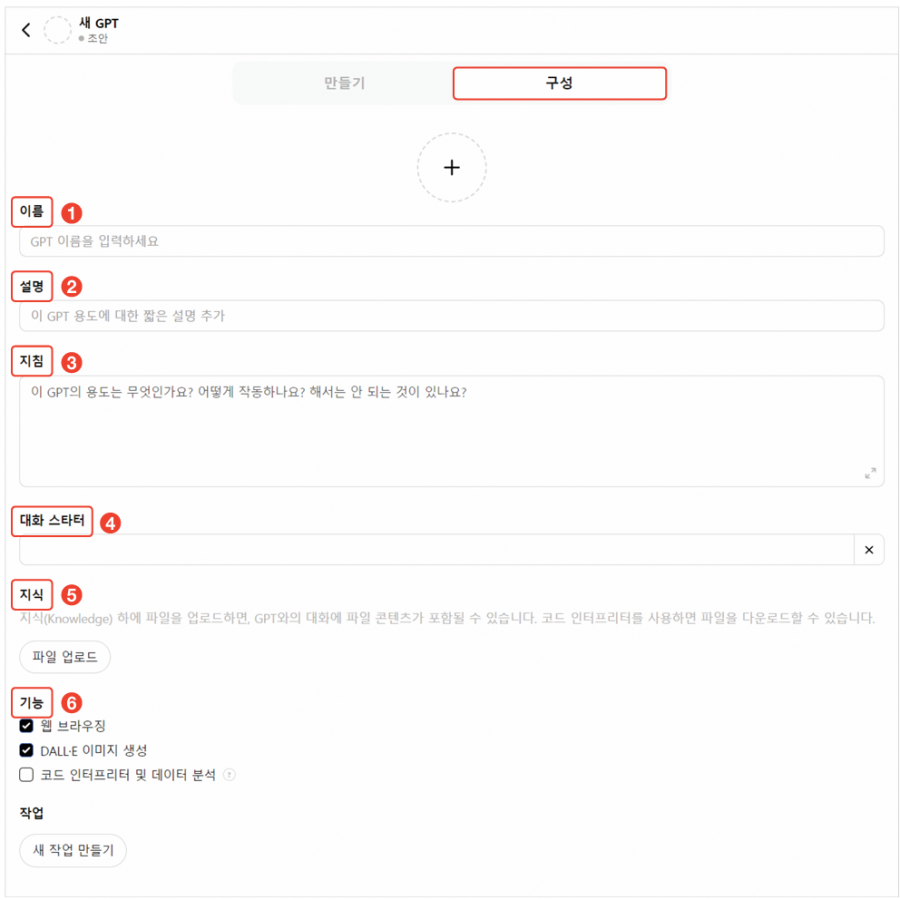Click the 파일 업로드 button
Viewport: 900px width, 900px height.
tap(65, 657)
